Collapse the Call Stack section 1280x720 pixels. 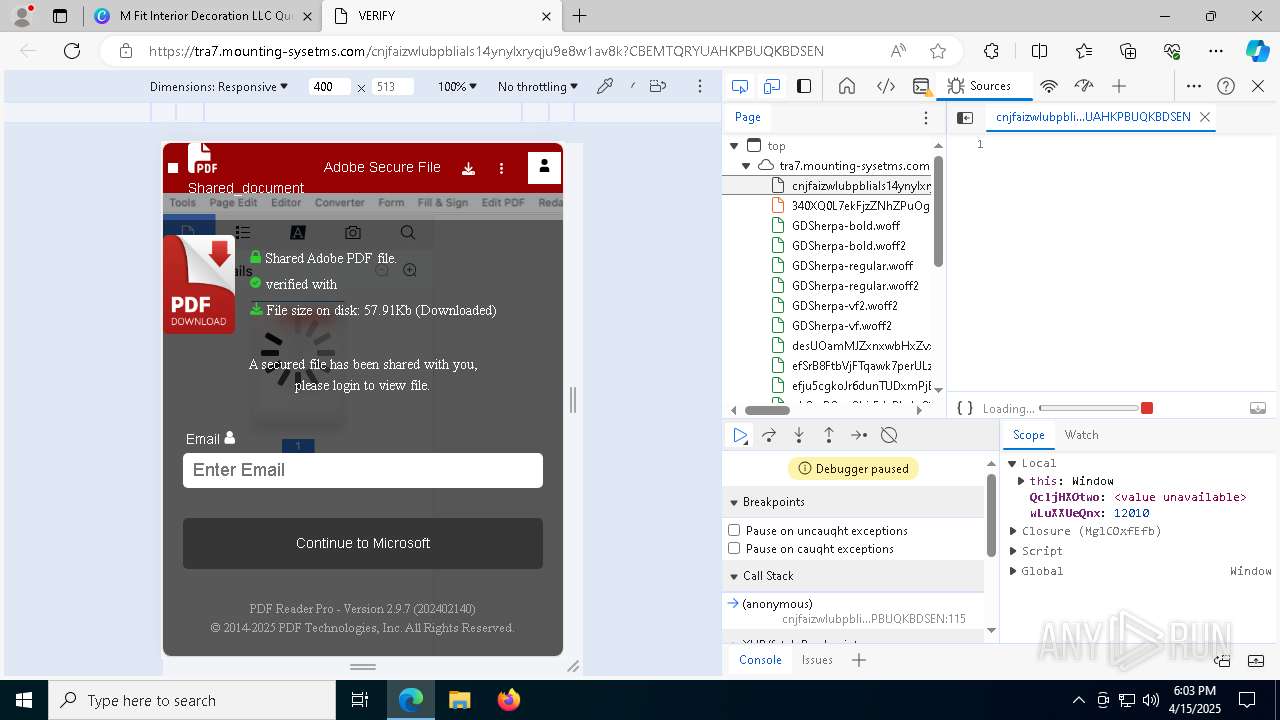[732, 576]
